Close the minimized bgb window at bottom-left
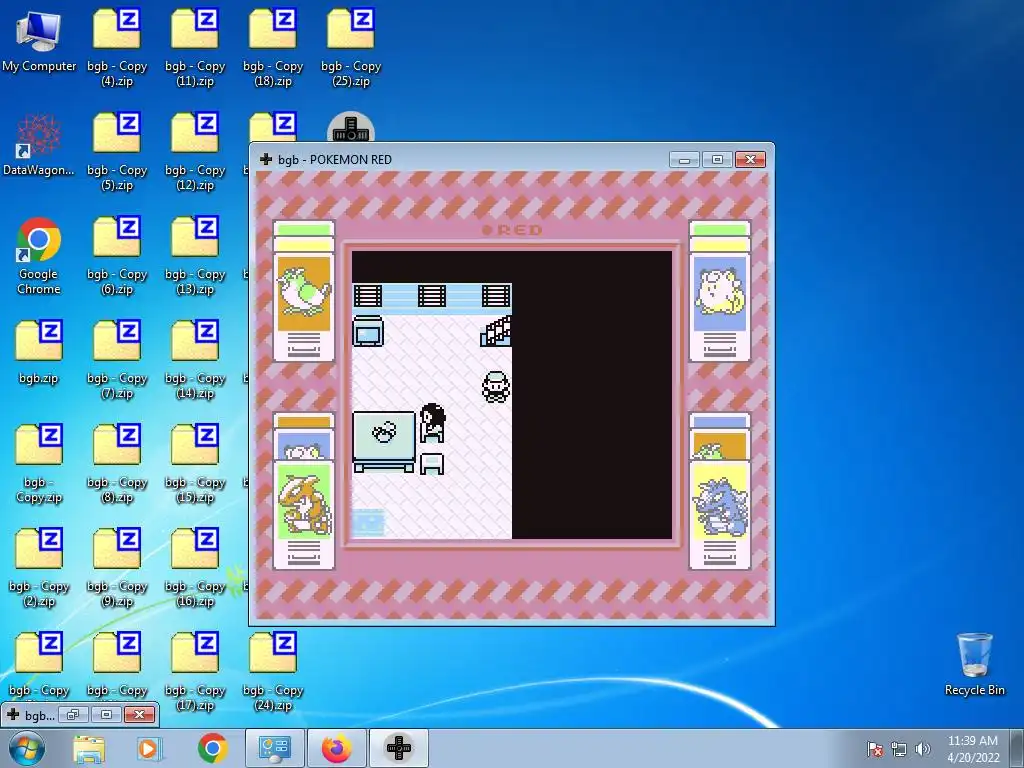 139,714
